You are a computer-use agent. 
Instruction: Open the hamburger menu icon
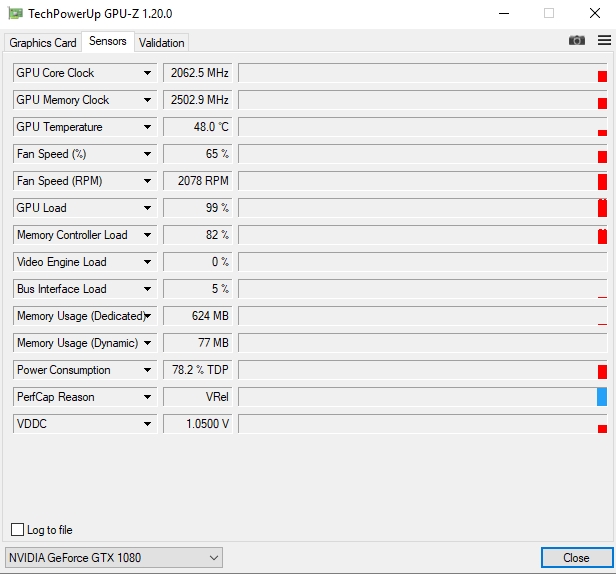tap(604, 40)
